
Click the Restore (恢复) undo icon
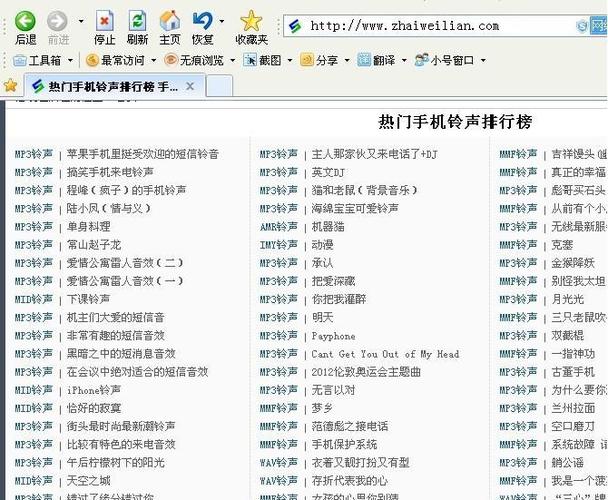[x=201, y=20]
